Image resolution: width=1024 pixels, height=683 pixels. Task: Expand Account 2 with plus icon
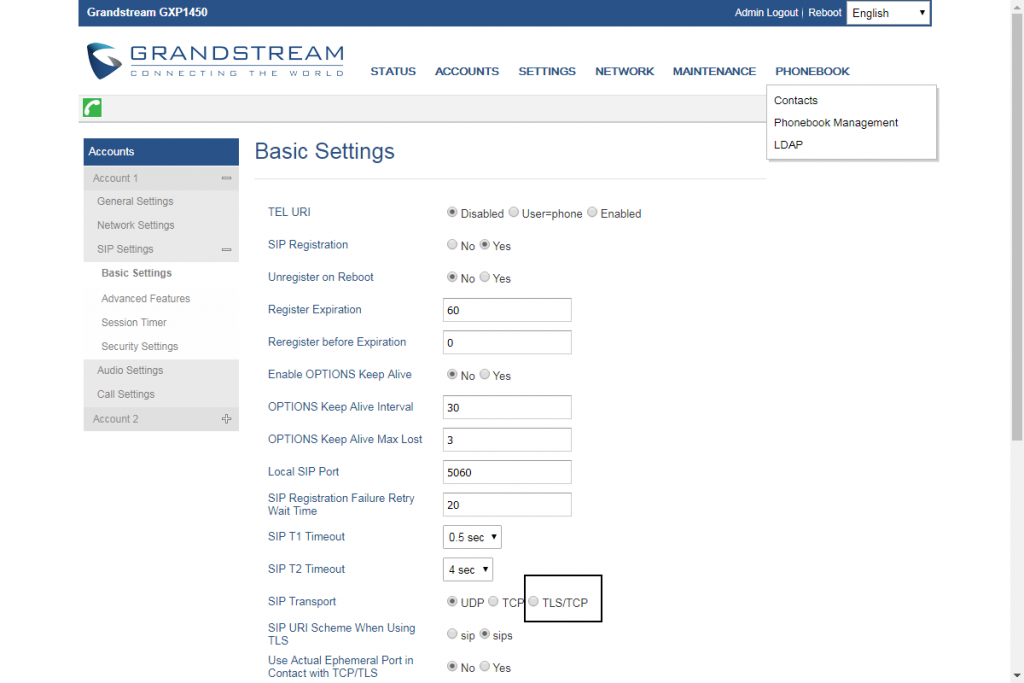click(x=226, y=419)
